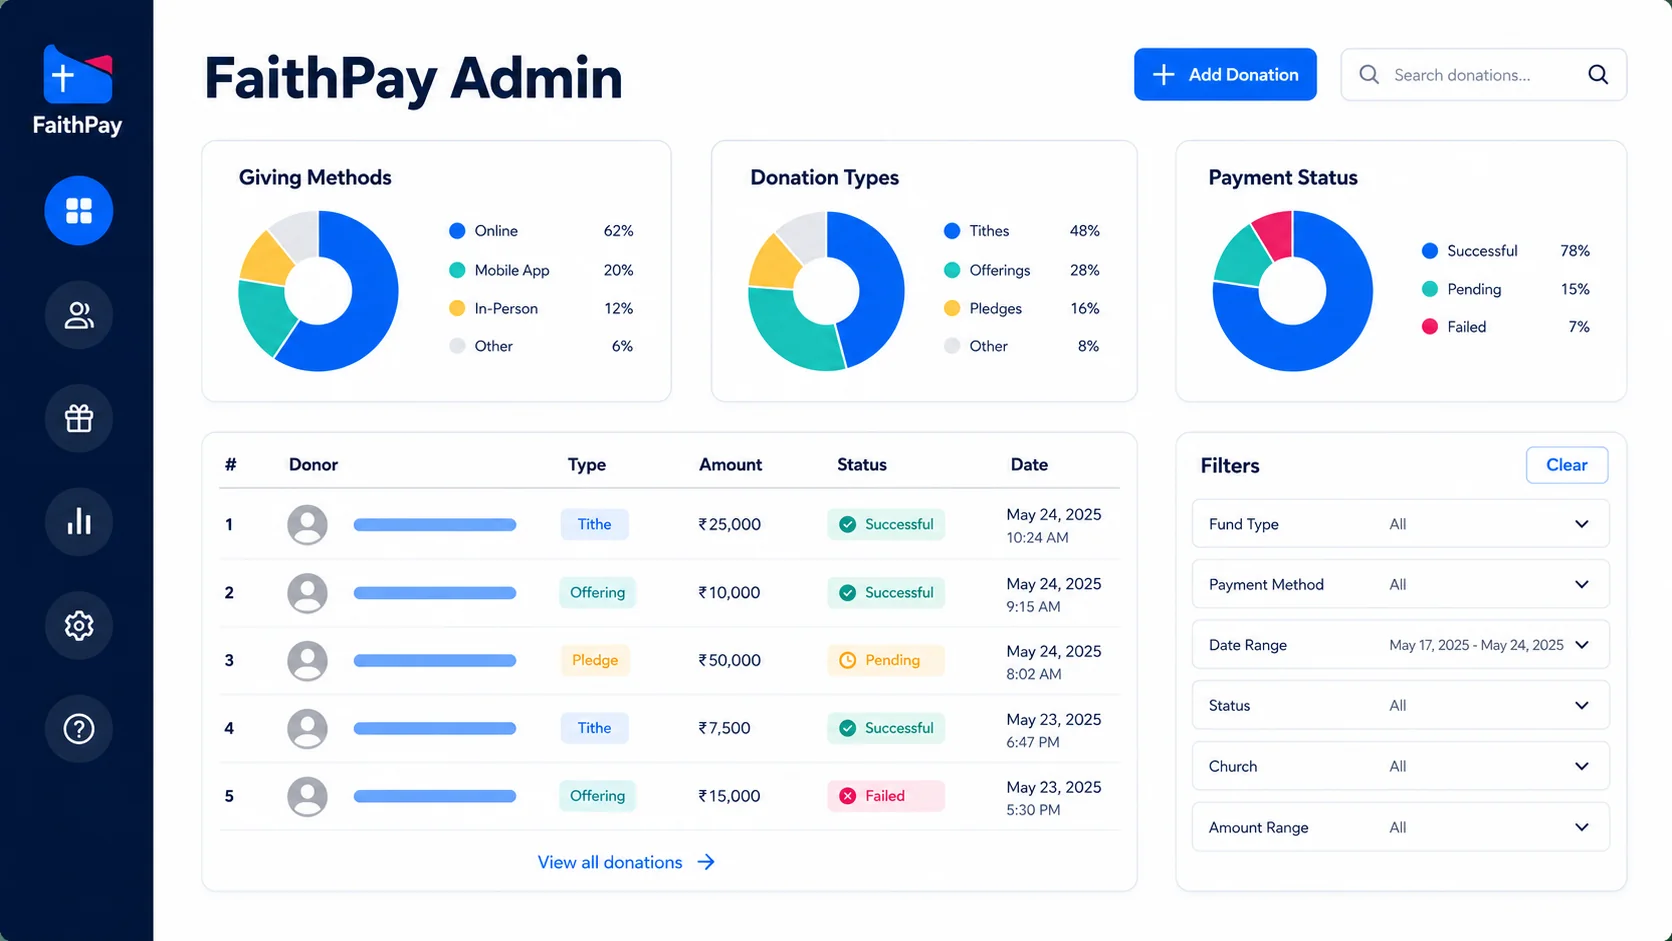Open the bar chart reports icon
The image size is (1672, 941).
pyautogui.click(x=78, y=522)
